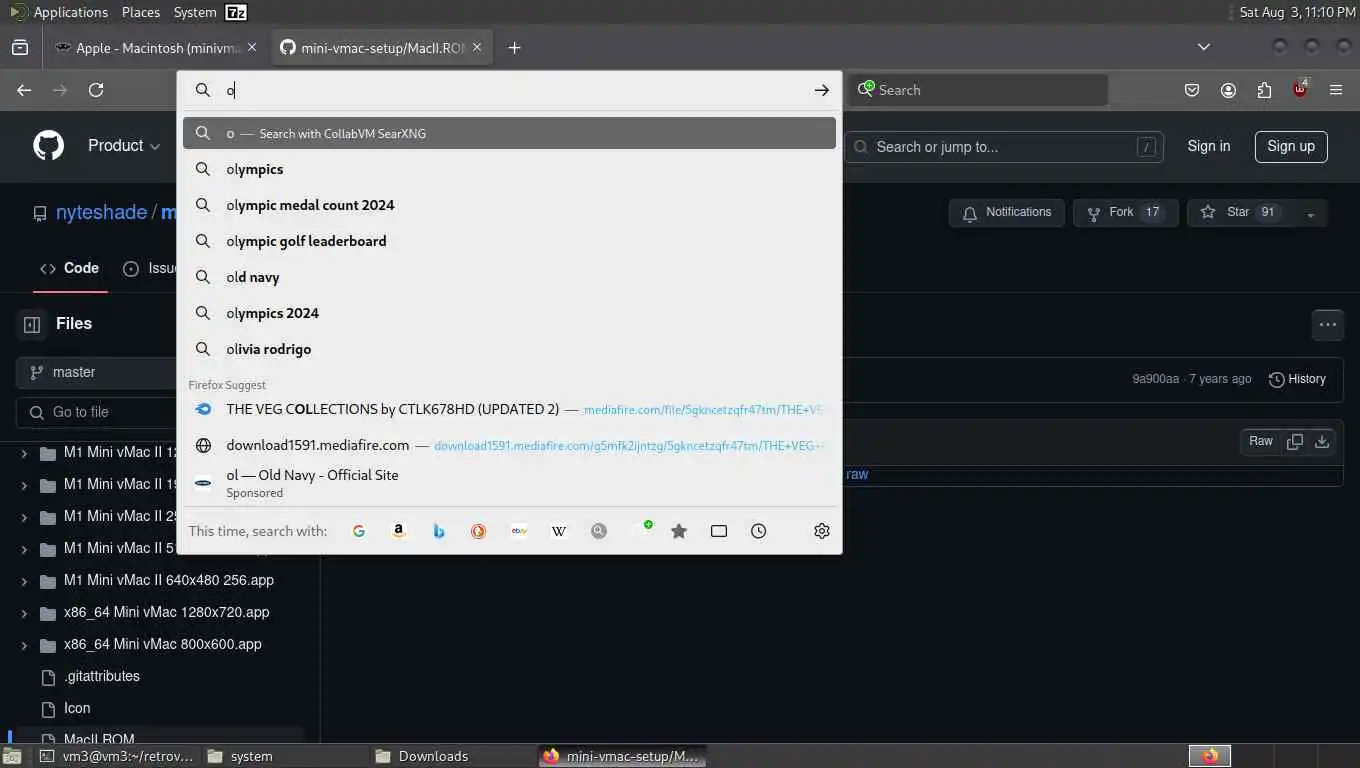This screenshot has width=1360, height=768.
Task: Select 'old navy' search suggestion
Action: (509, 277)
